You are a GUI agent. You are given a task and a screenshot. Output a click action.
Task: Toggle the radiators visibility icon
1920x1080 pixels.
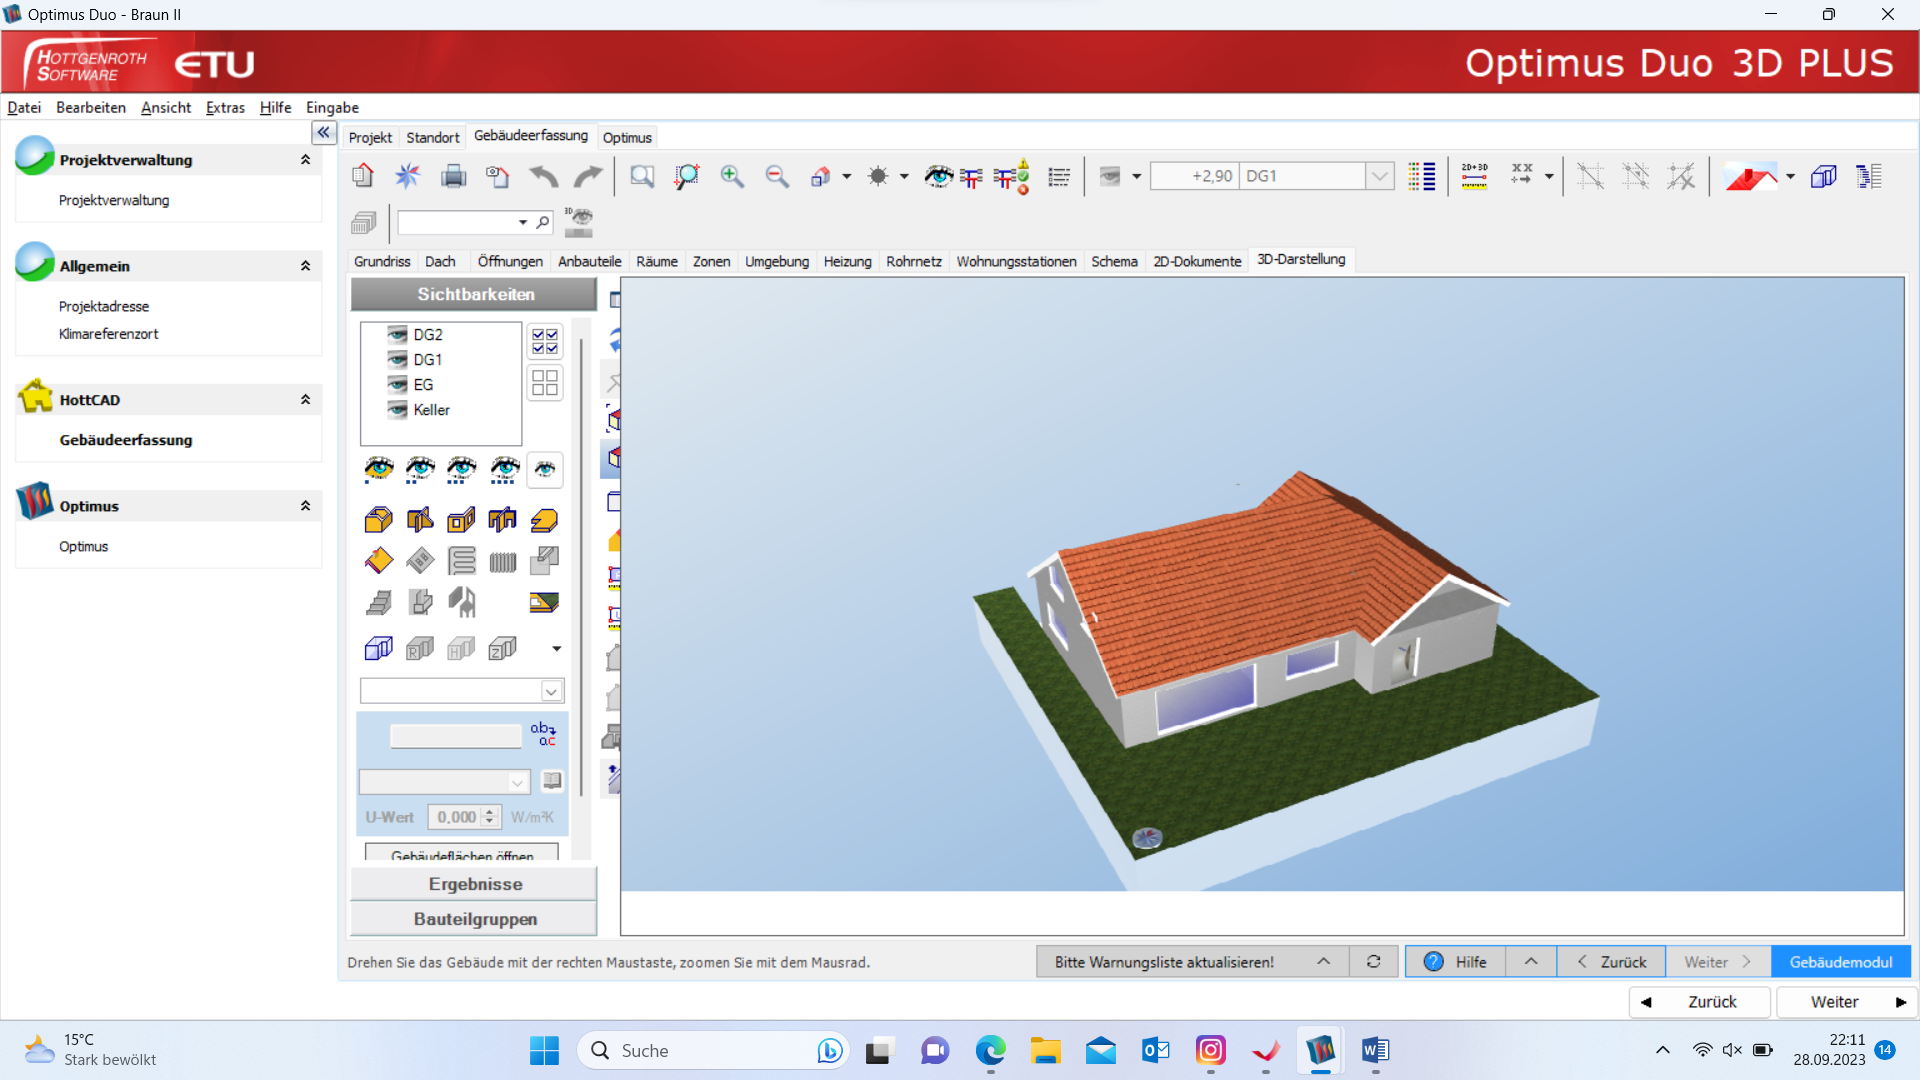[503, 561]
